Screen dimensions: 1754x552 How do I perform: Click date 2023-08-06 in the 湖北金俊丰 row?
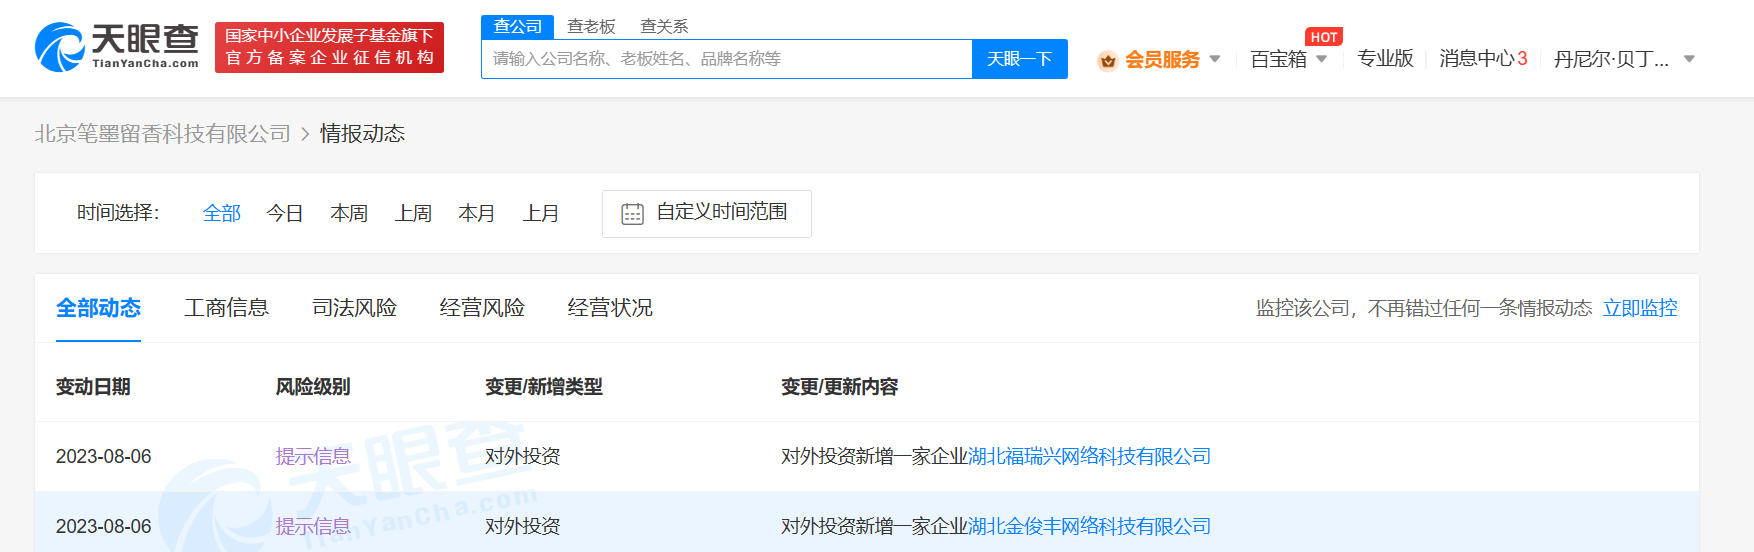pos(104,527)
